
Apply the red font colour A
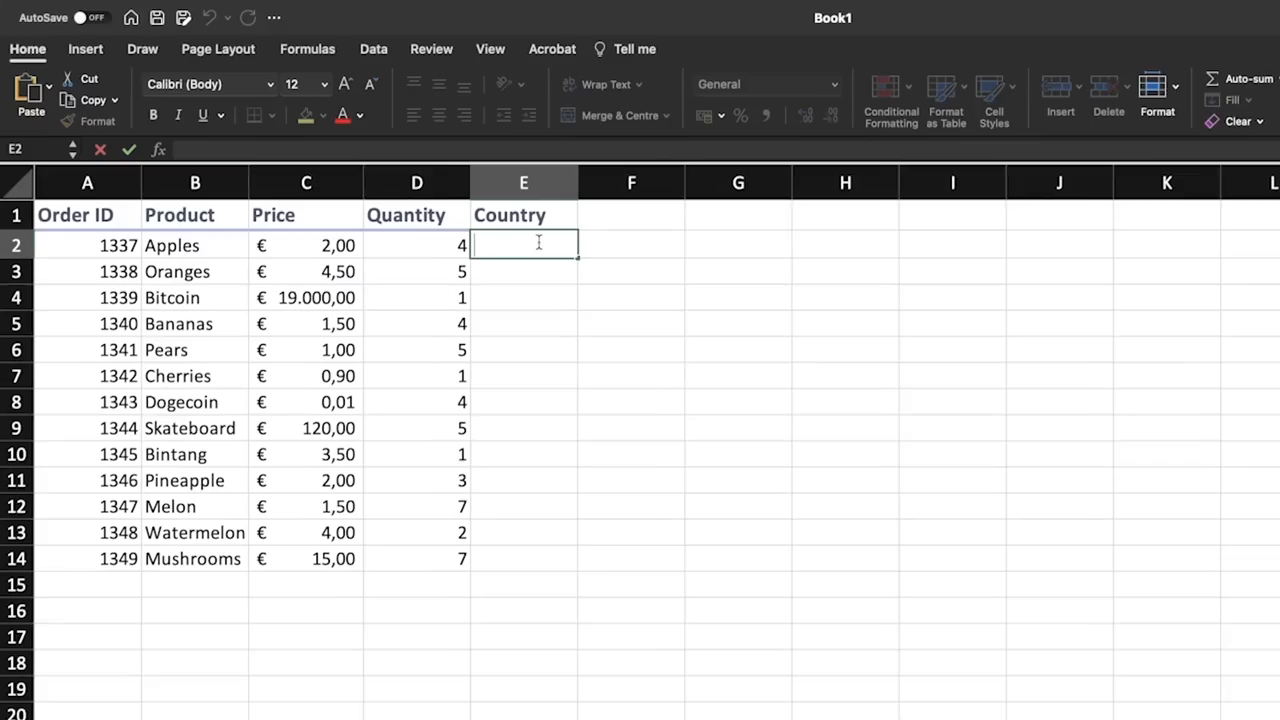coord(343,115)
